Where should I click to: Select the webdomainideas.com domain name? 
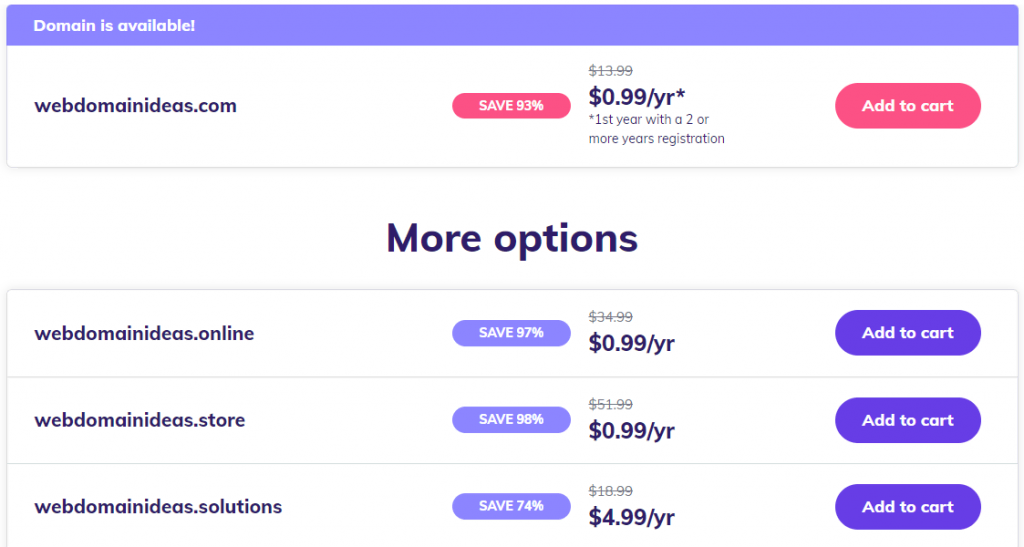[135, 106]
